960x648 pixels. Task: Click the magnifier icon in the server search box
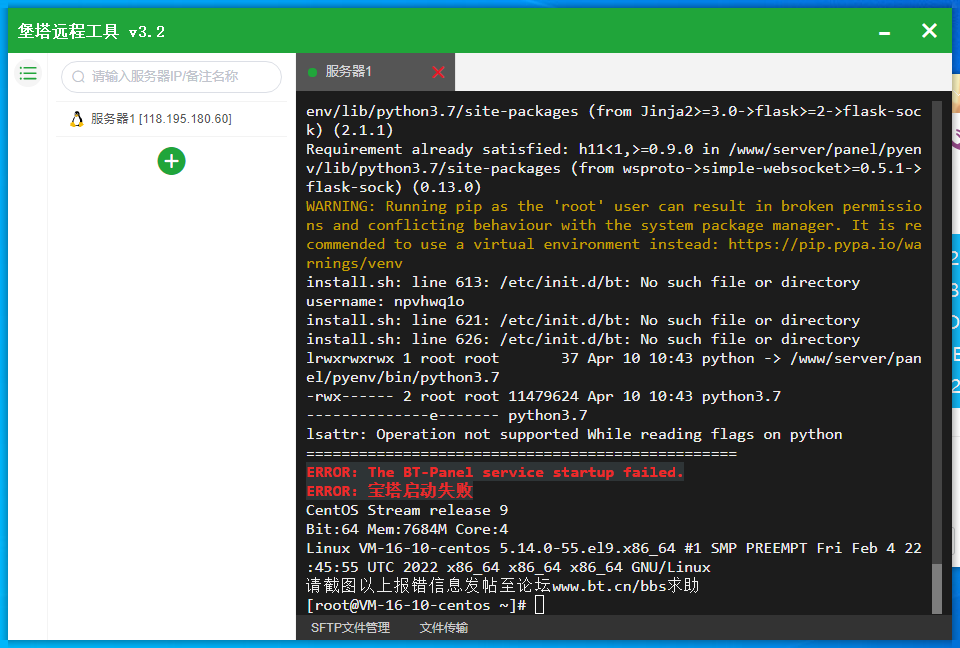coord(78,77)
